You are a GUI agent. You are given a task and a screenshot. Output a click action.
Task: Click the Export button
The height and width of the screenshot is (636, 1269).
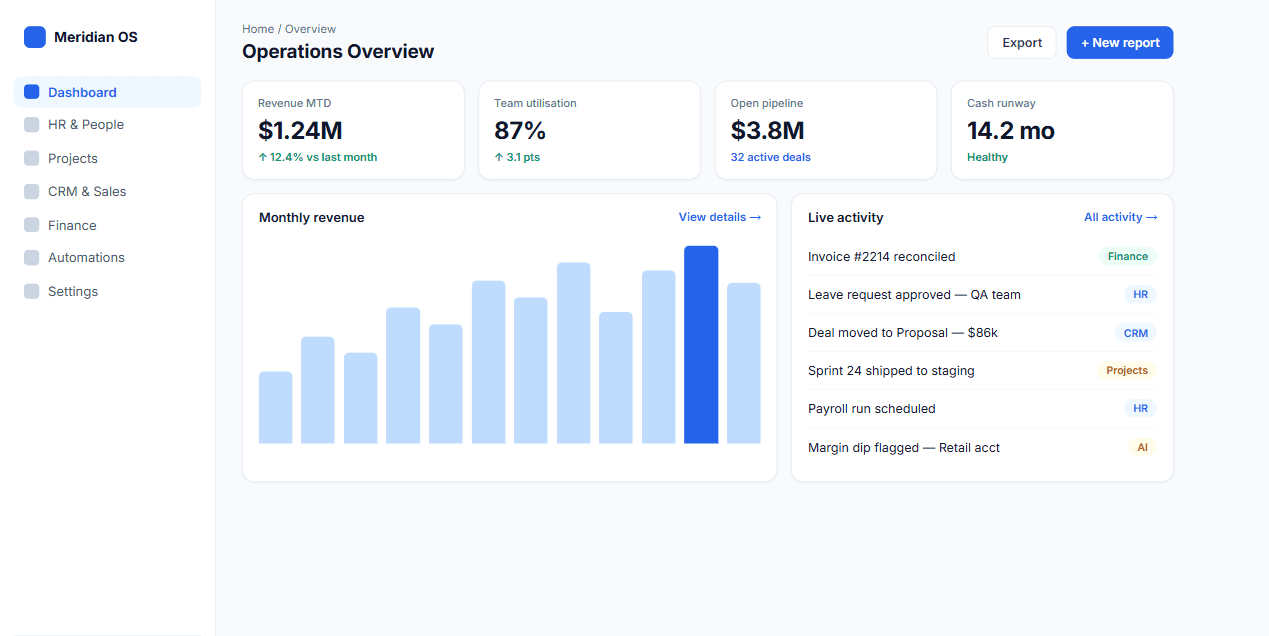click(x=1022, y=43)
